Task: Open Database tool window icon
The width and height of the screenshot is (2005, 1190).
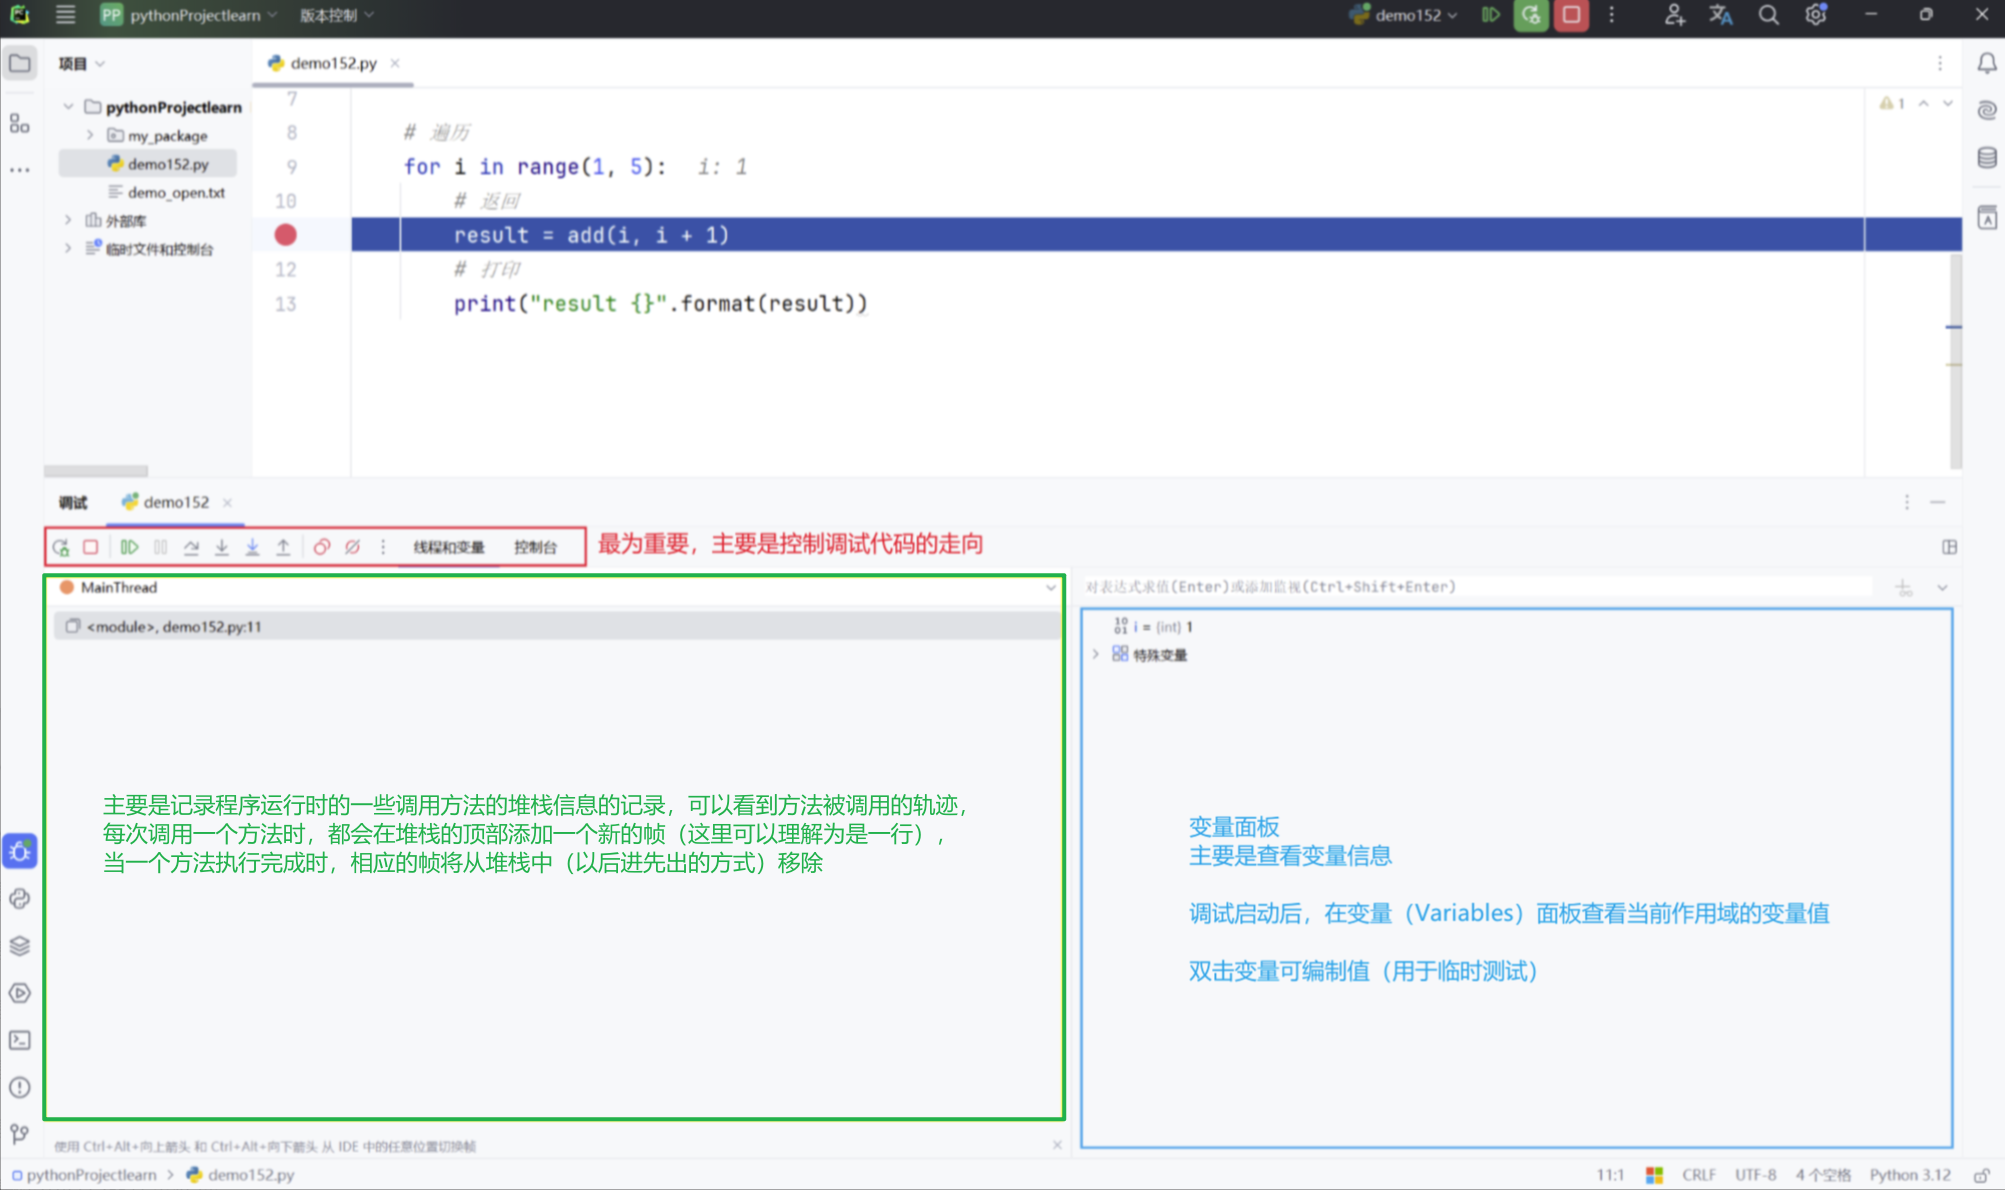Action: point(1987,157)
